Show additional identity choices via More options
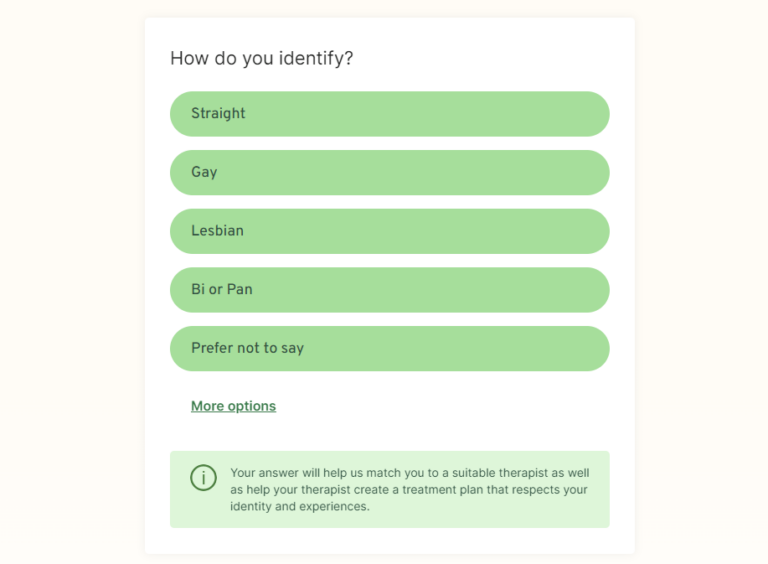 click(x=233, y=406)
